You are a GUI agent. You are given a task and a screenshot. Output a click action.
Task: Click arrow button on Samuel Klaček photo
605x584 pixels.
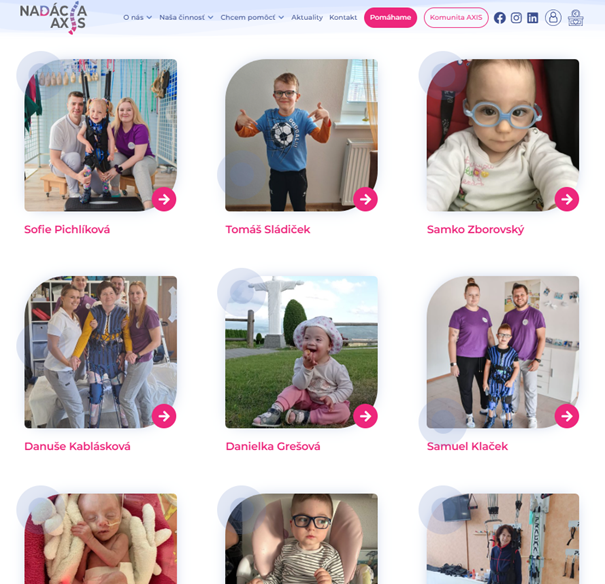567,416
